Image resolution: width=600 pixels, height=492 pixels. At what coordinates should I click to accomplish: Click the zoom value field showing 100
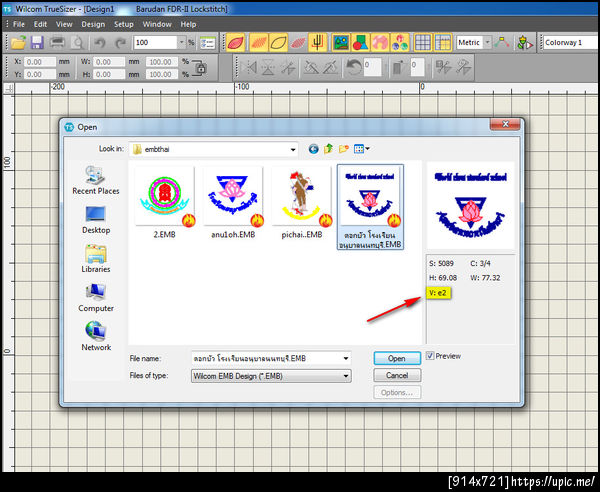pyautogui.click(x=156, y=42)
